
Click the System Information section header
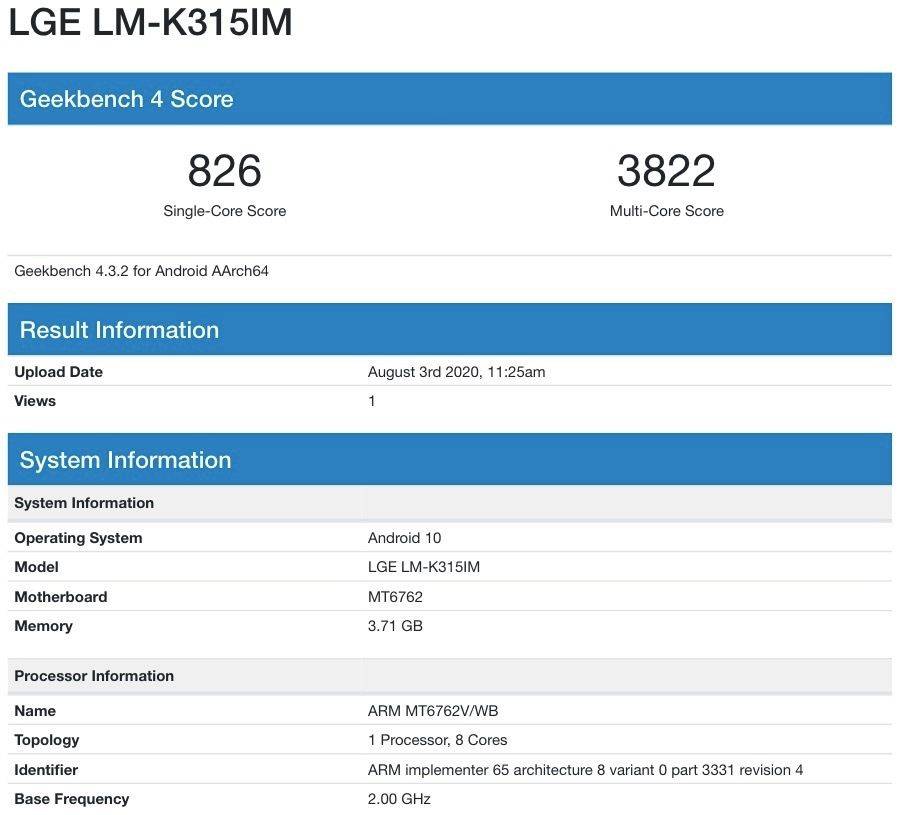pyautogui.click(x=124, y=459)
